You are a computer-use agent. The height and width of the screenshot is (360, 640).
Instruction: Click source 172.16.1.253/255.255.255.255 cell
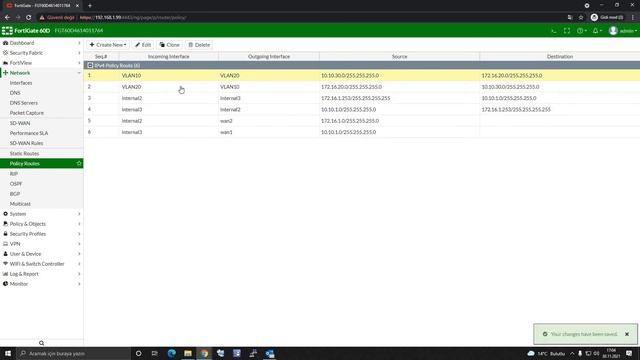(x=356, y=98)
